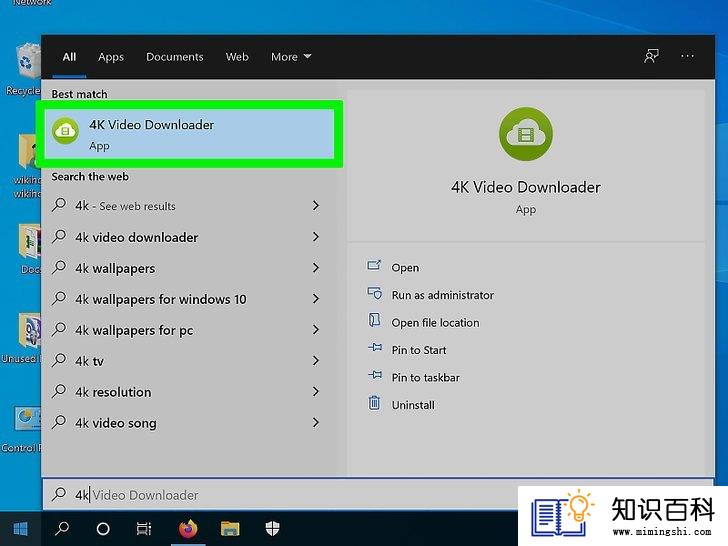728x546 pixels.
Task: Expand arrow next to '4k resolution'
Action: click(x=316, y=392)
